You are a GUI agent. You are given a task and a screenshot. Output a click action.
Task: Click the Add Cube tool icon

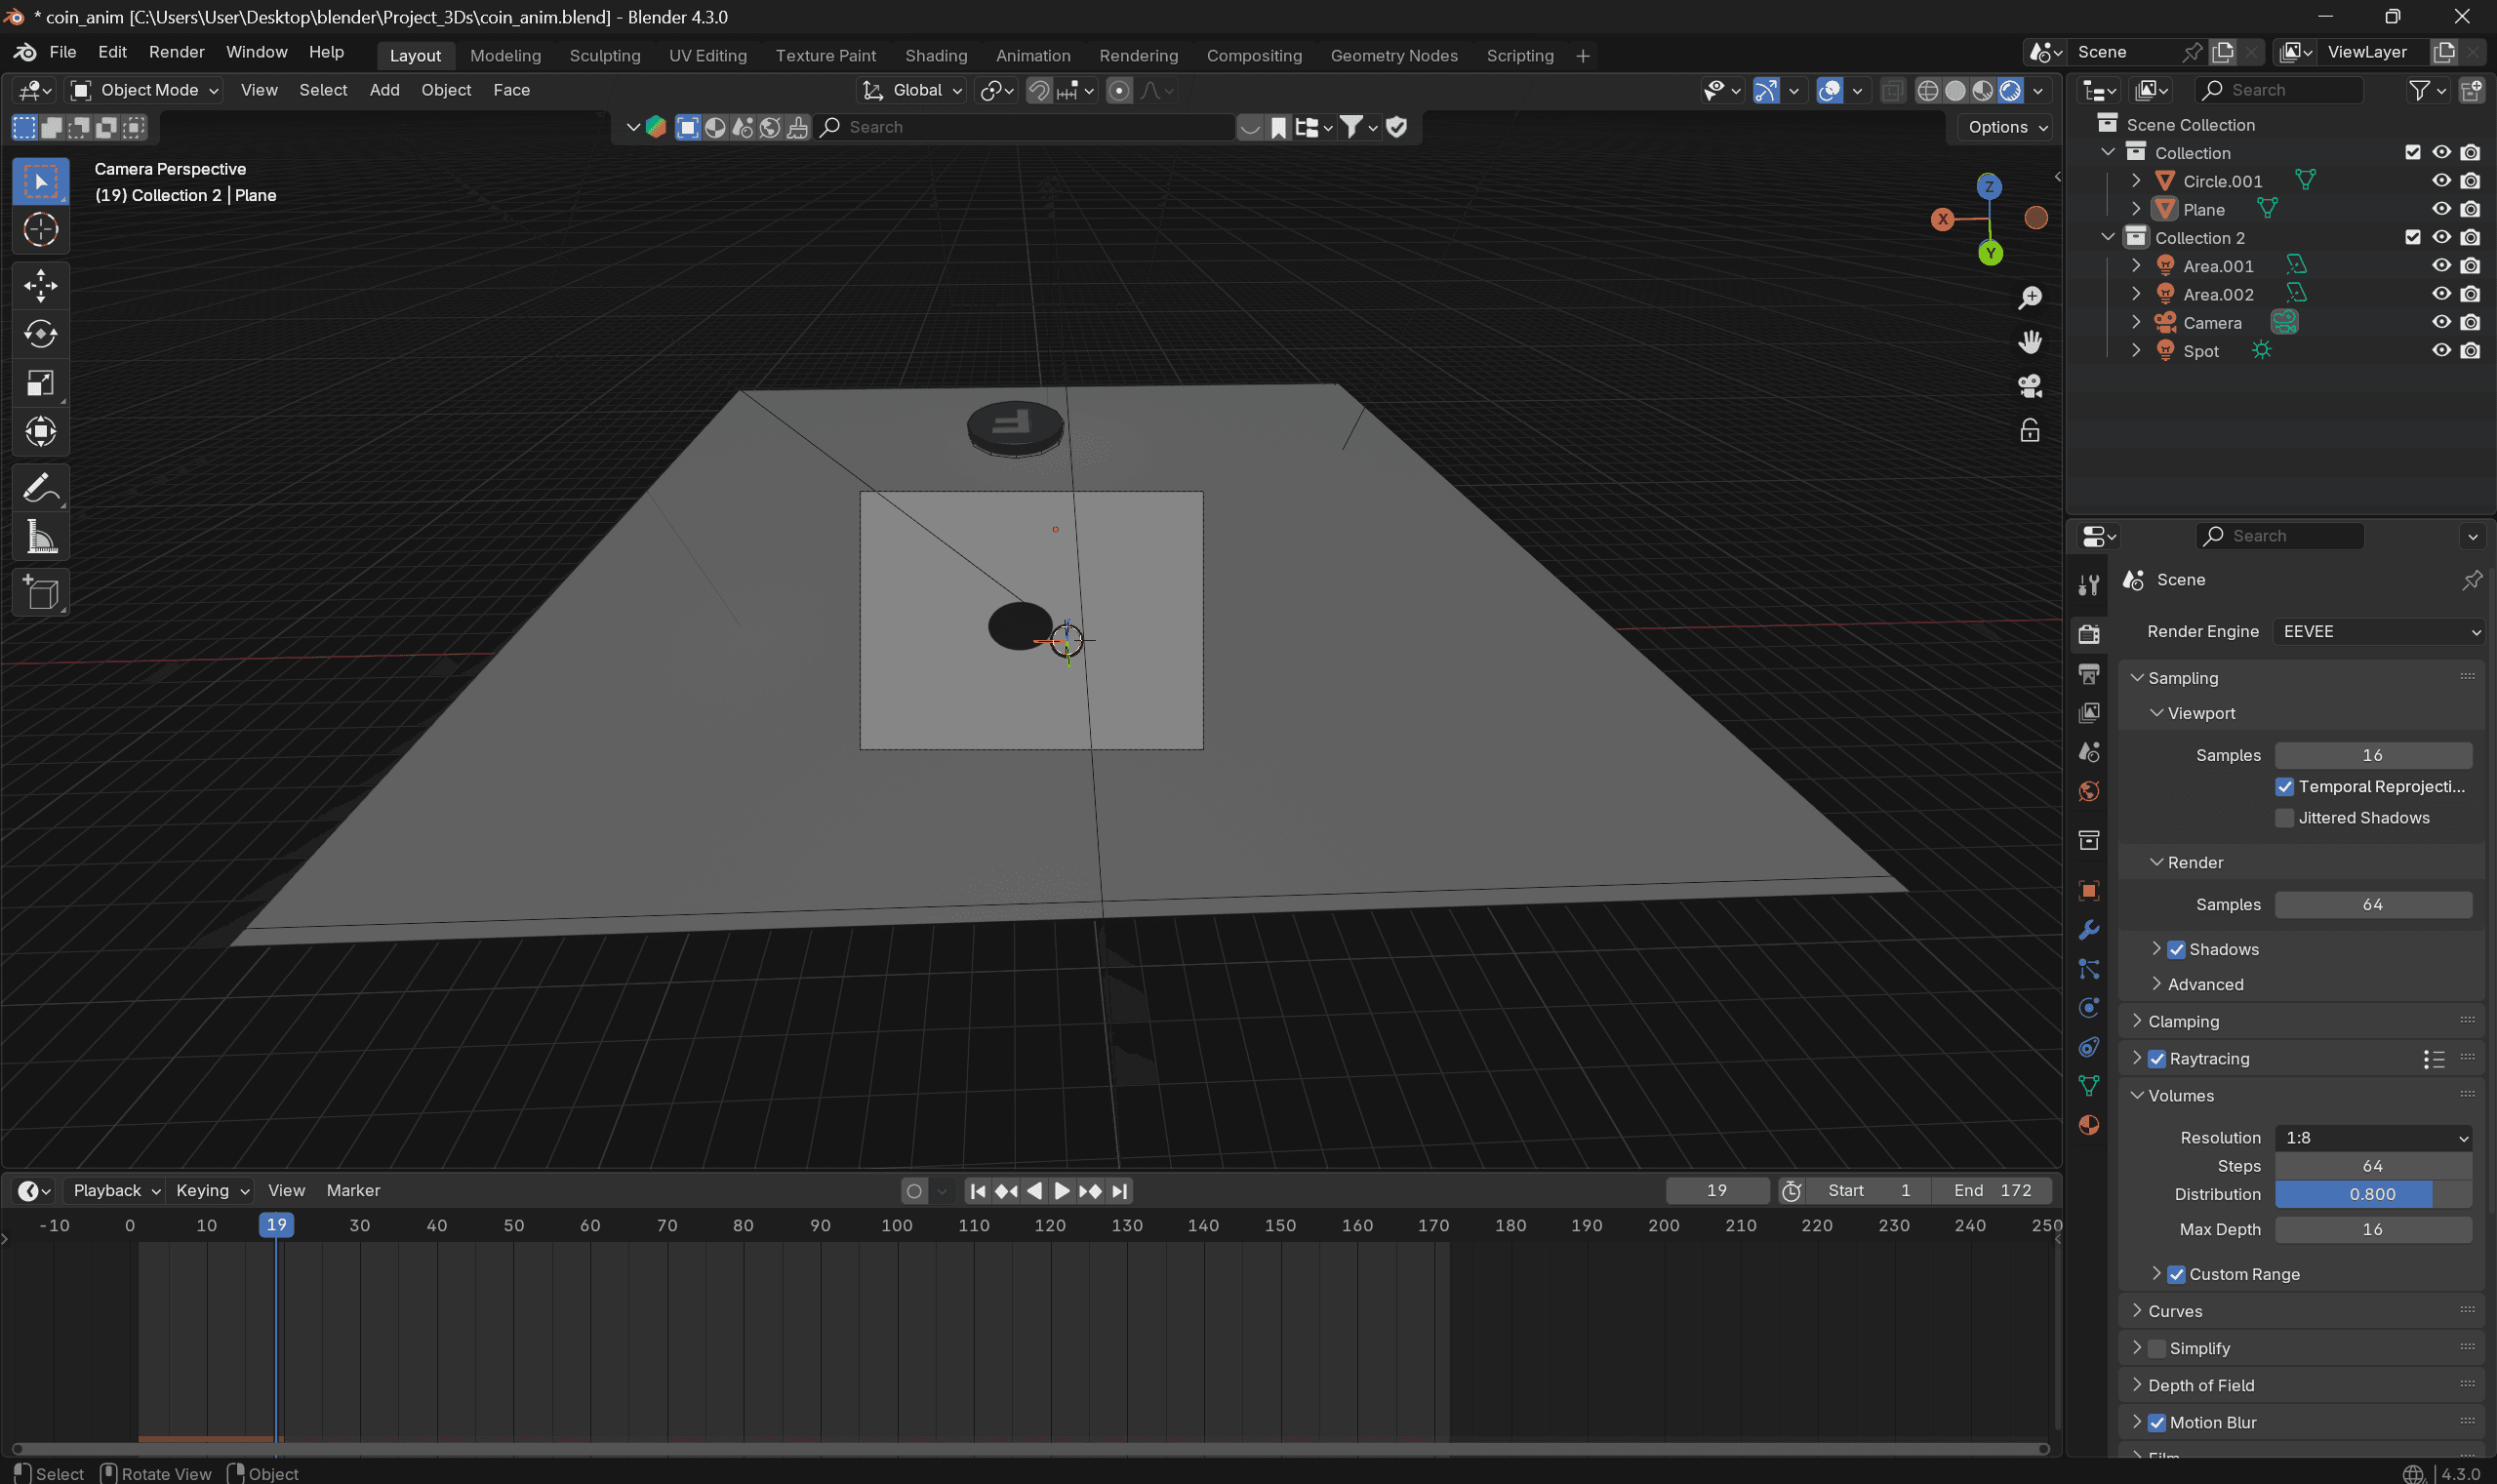[x=40, y=593]
